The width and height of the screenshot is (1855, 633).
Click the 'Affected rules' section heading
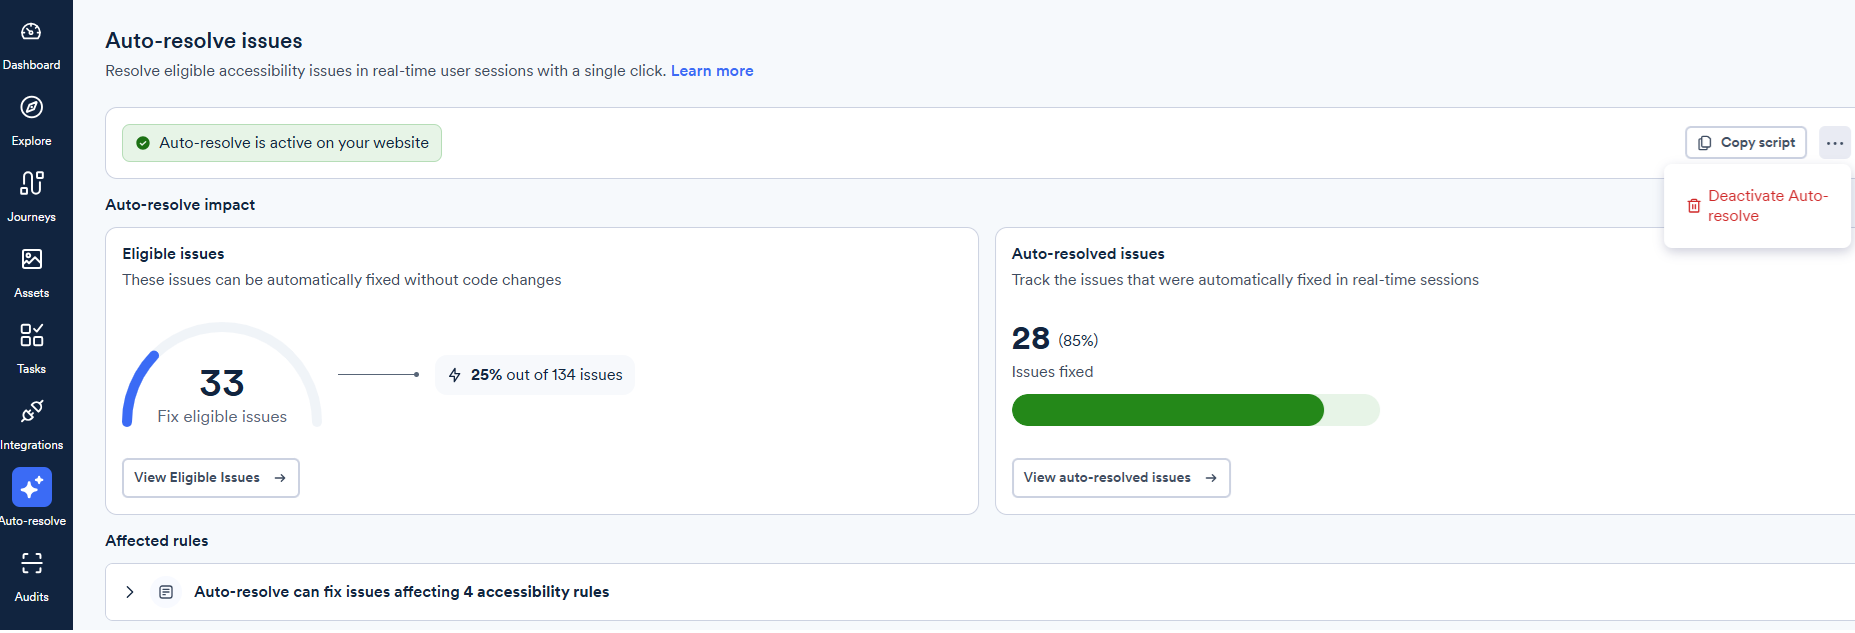pos(157,541)
